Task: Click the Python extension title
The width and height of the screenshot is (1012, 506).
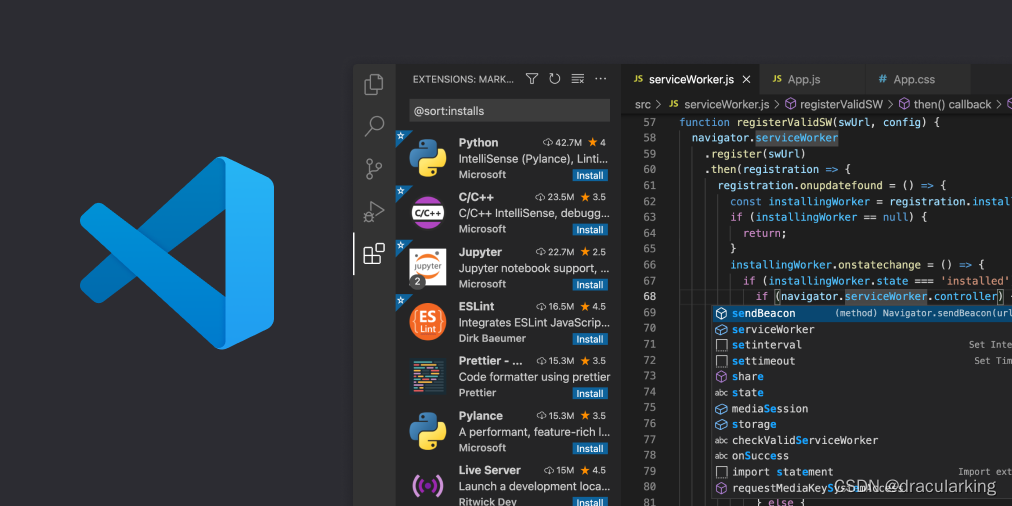Action: [x=478, y=143]
